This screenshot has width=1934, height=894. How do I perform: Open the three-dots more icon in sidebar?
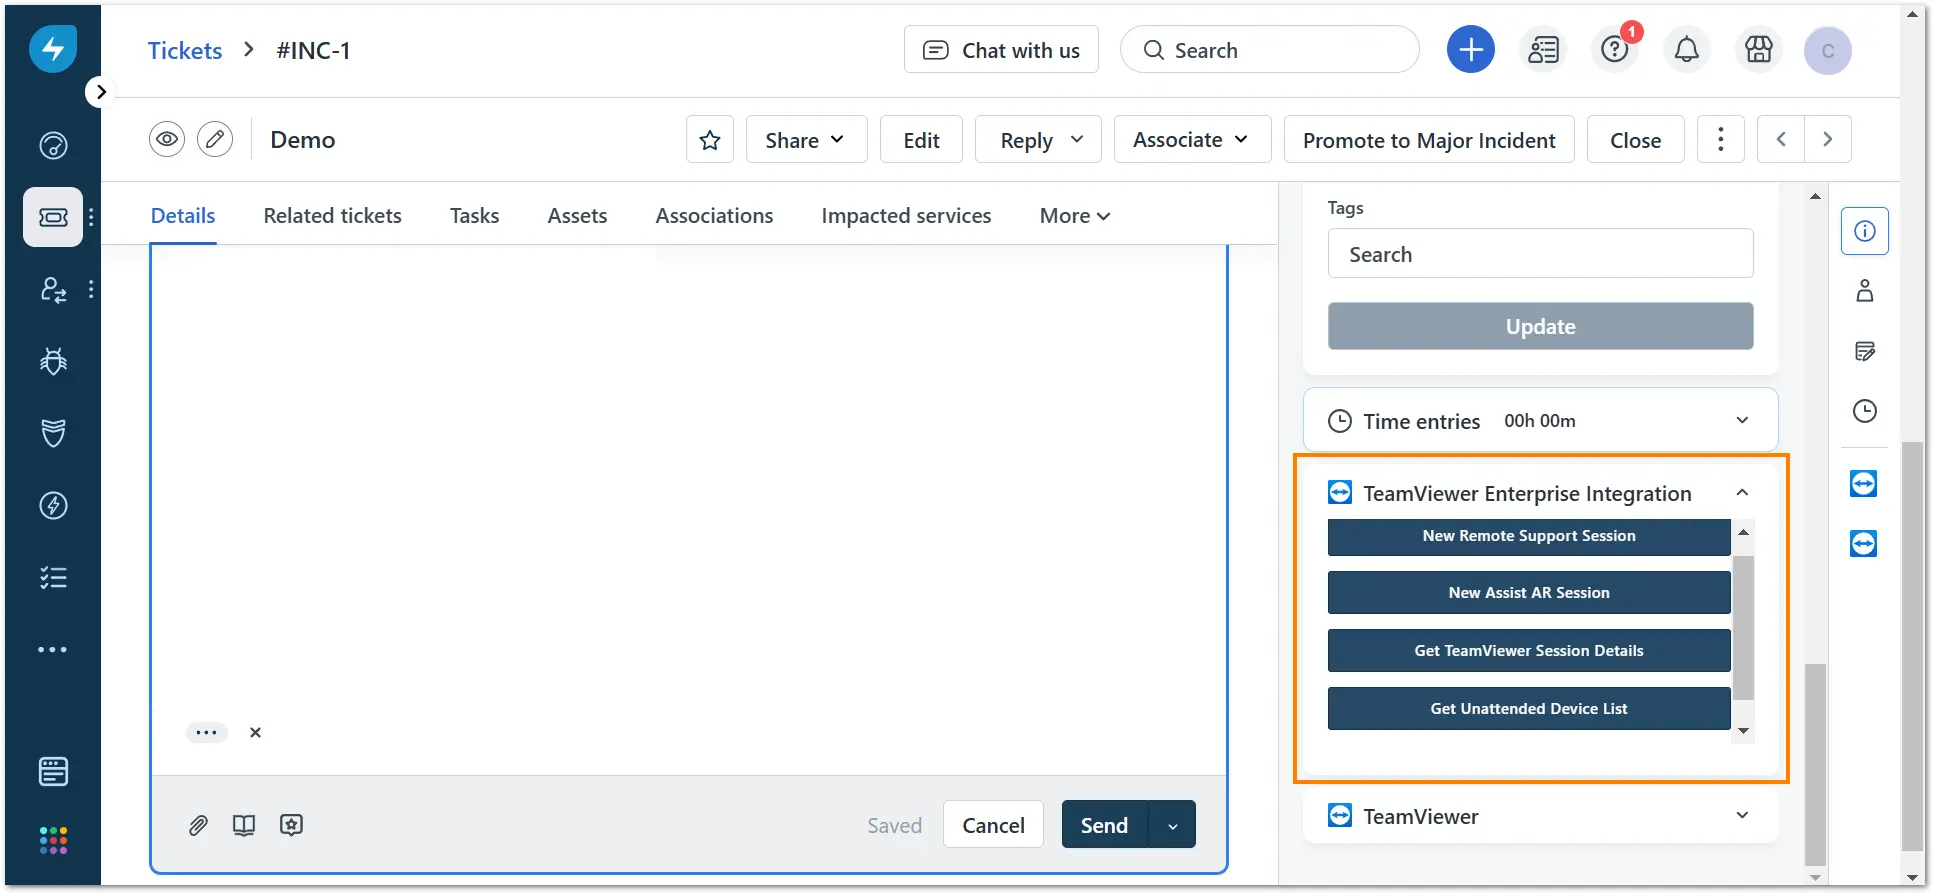(x=53, y=650)
